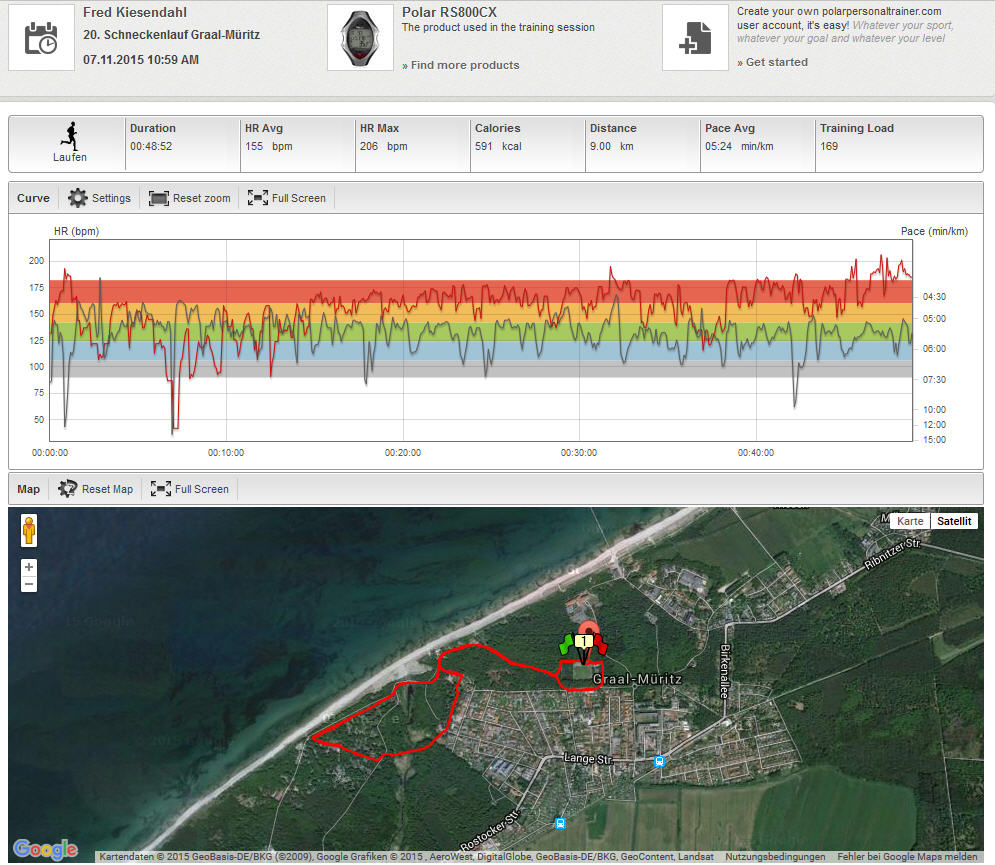
Task: Click the HR (bpm) axis title
Action: click(x=76, y=231)
